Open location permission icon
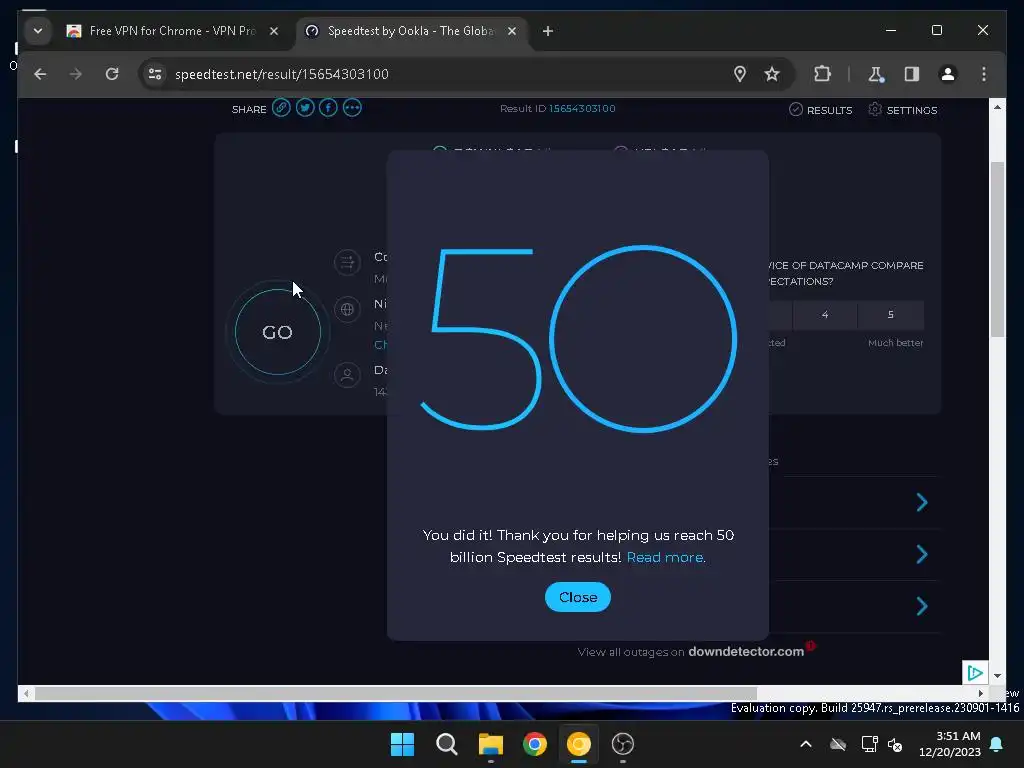 click(739, 74)
